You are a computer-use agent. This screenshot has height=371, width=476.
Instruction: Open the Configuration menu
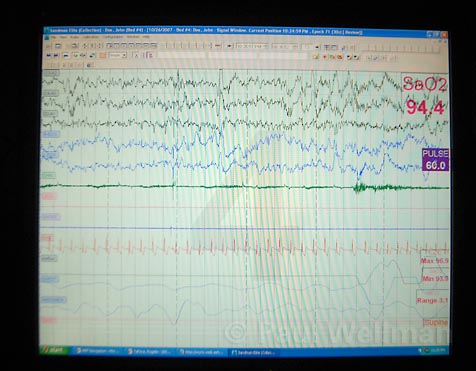point(112,37)
